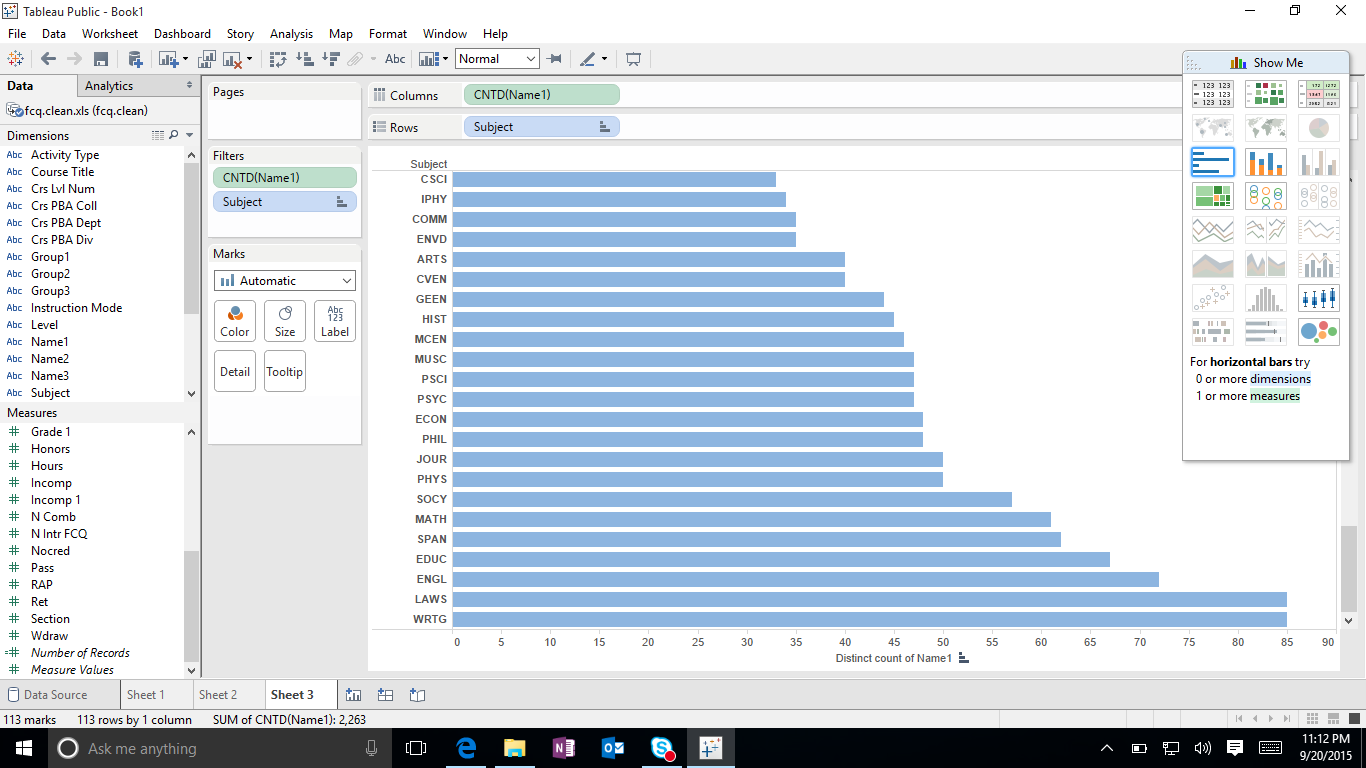The width and height of the screenshot is (1366, 768).
Task: Select the packed bubbles chart in Show Me
Action: click(1318, 332)
